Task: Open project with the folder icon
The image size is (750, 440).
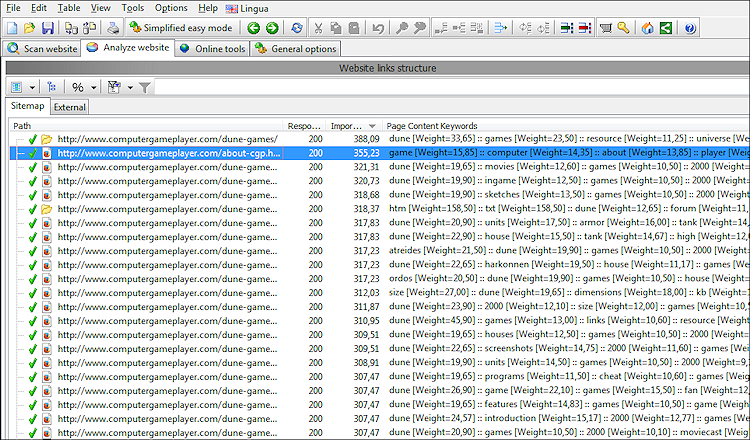Action: point(30,28)
